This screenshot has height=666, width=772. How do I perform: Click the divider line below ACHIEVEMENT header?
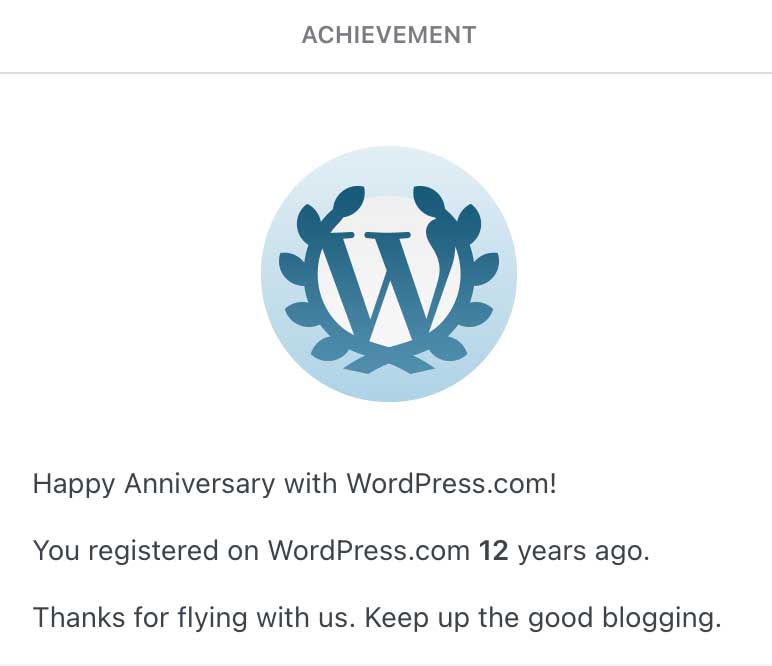click(386, 73)
